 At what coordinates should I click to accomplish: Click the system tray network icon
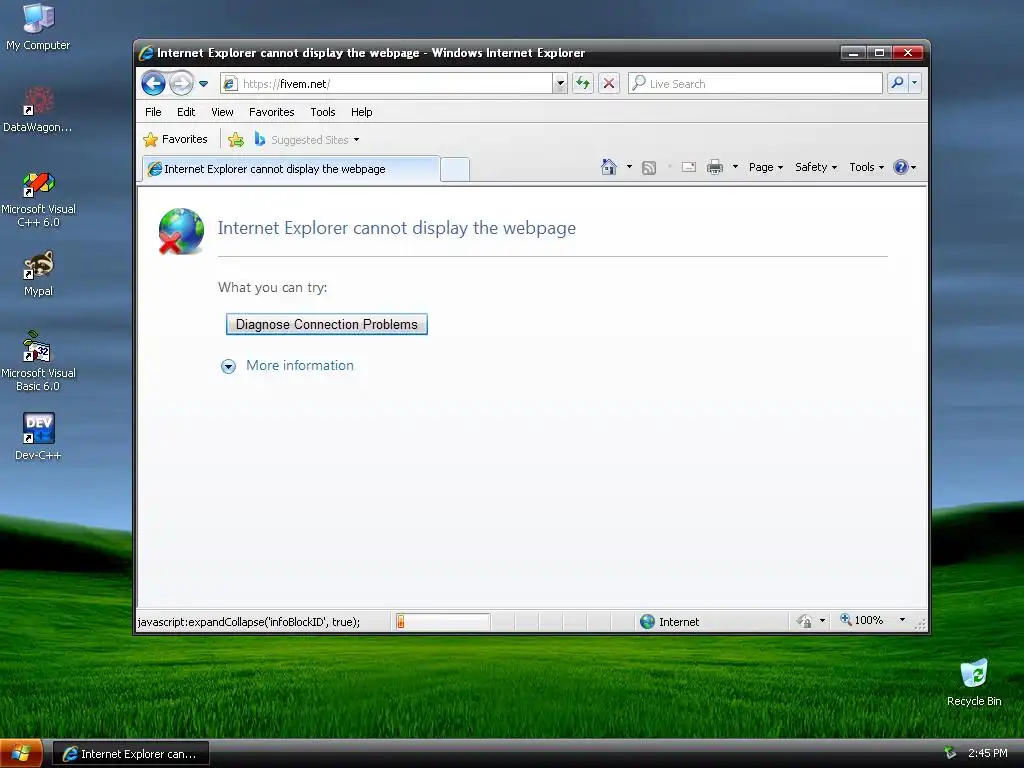(x=950, y=753)
